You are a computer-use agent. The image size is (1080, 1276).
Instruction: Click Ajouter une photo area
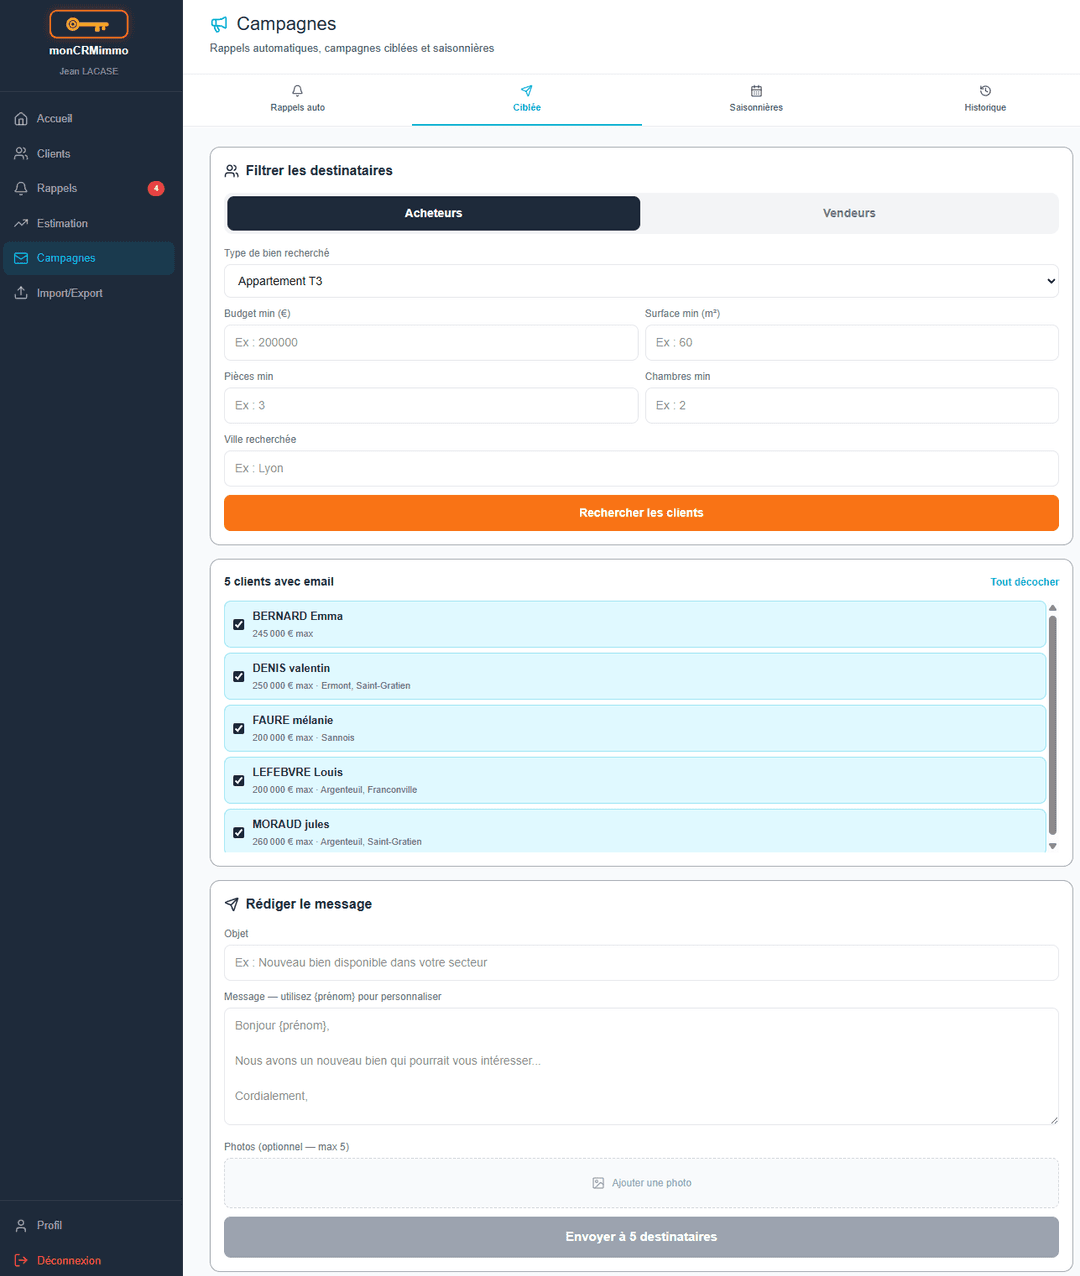(x=641, y=1183)
